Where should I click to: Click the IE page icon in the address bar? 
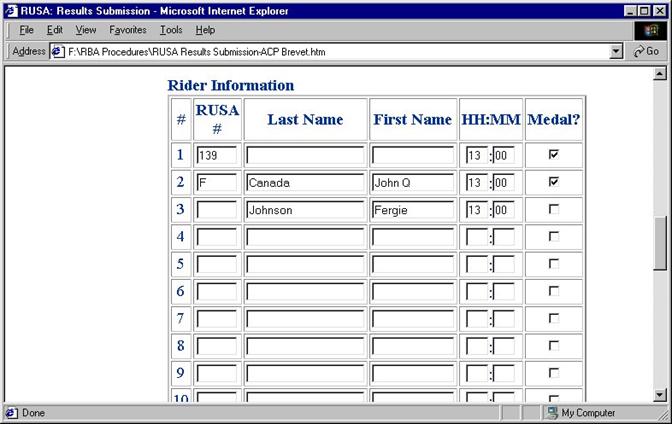coord(58,51)
